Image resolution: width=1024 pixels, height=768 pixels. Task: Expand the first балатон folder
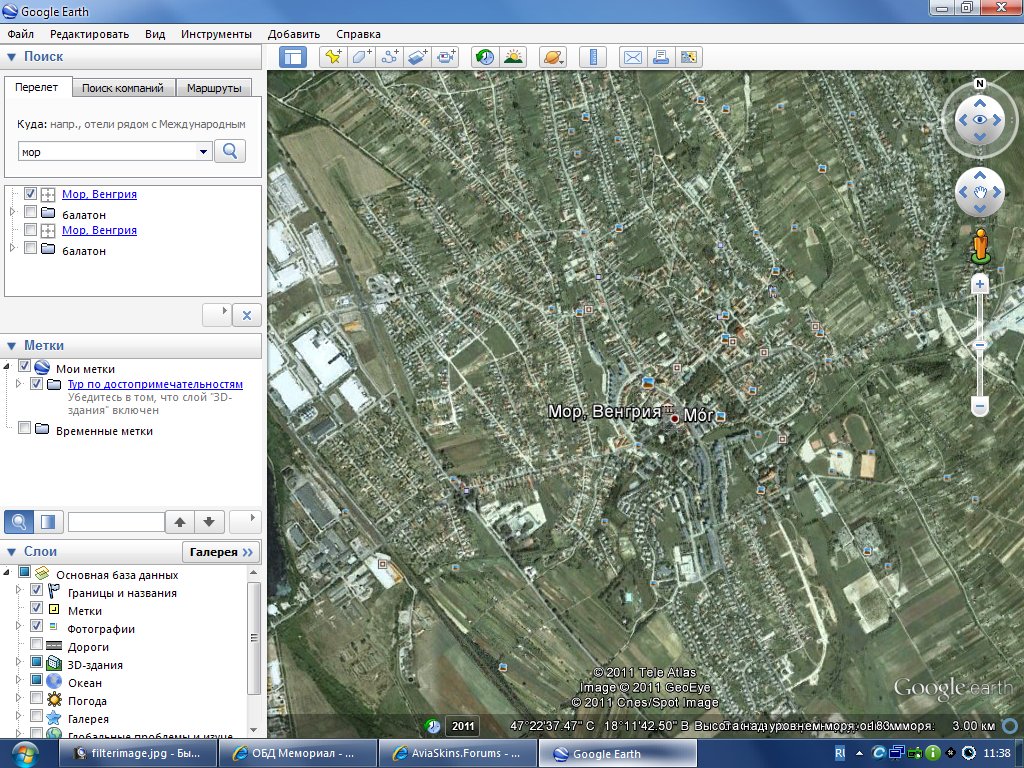(12, 212)
